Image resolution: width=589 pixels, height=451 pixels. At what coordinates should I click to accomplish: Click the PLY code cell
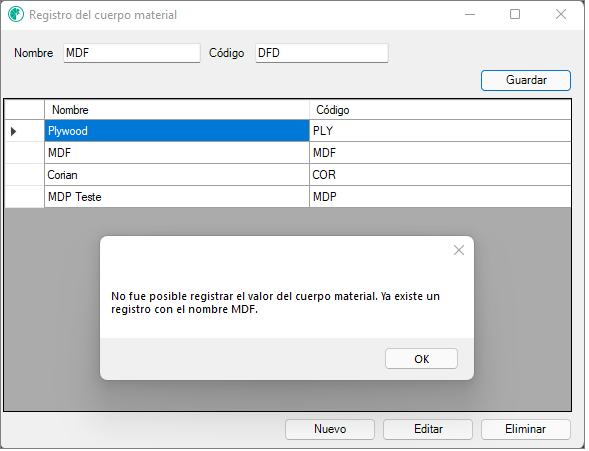[x=442, y=132]
